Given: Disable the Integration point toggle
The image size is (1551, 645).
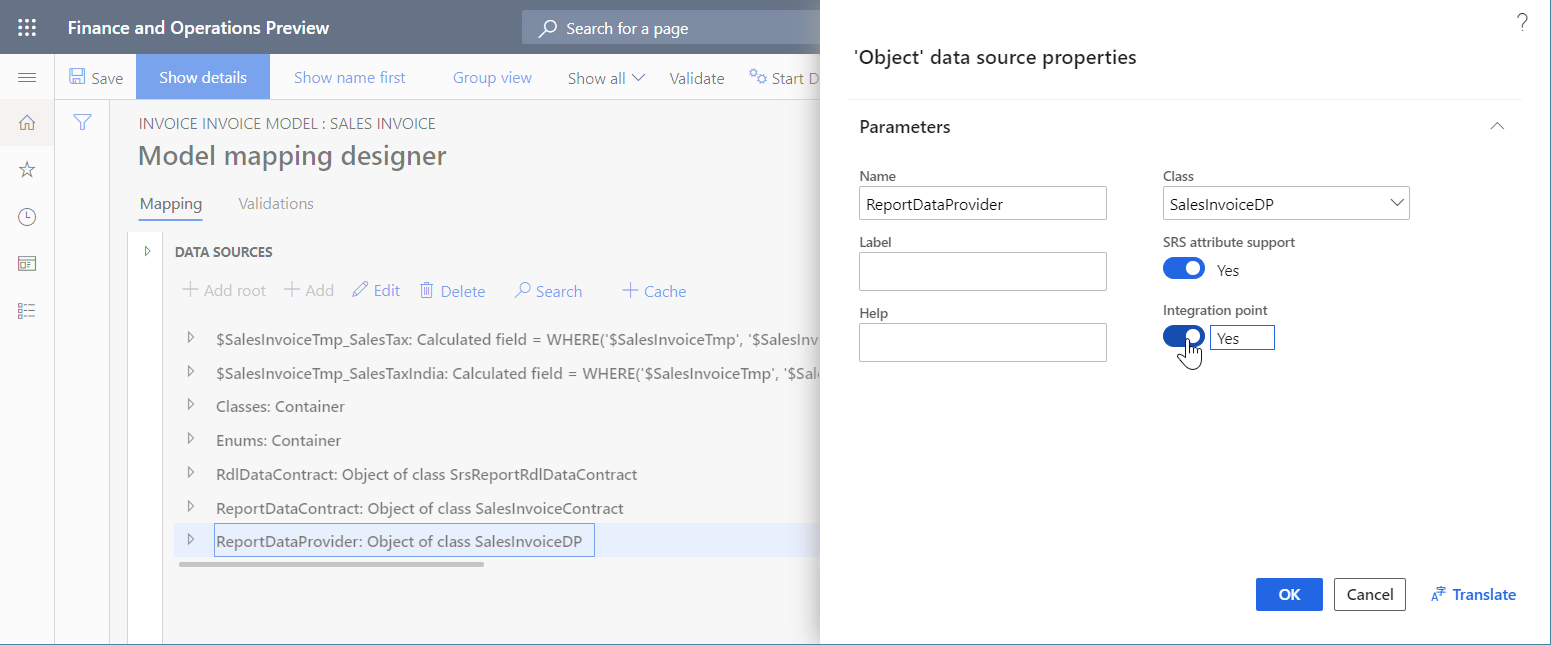Looking at the screenshot, I should [x=1184, y=337].
